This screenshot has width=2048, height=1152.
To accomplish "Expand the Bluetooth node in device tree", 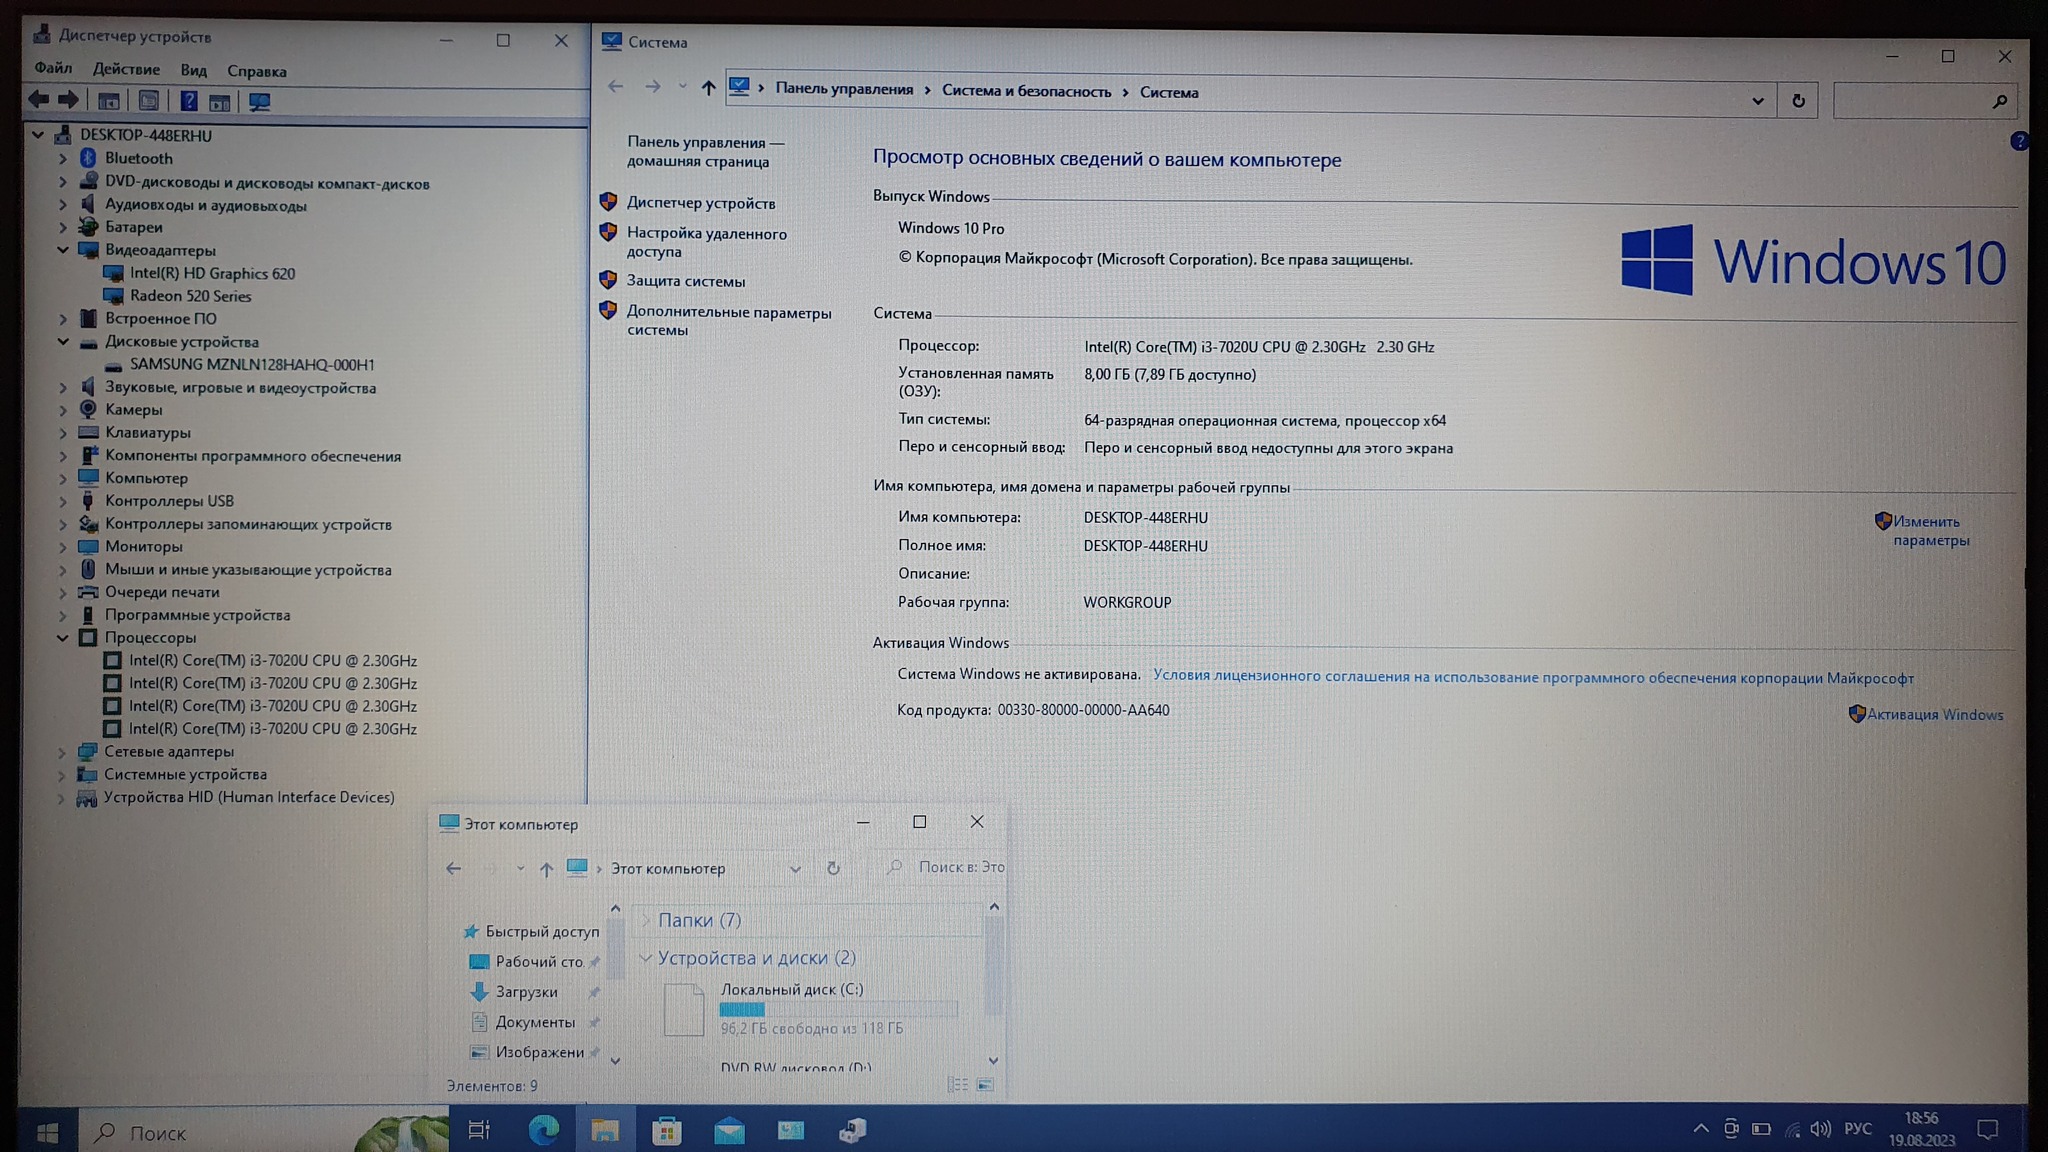I will coord(62,158).
